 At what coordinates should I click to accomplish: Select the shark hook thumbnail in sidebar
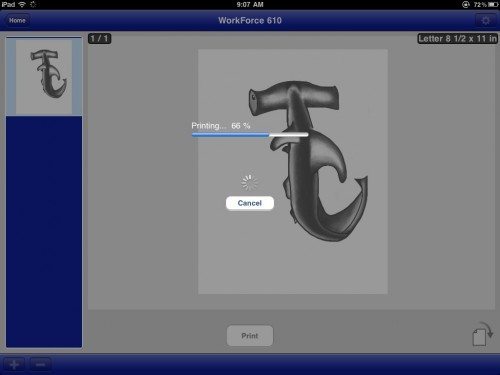coord(44,77)
